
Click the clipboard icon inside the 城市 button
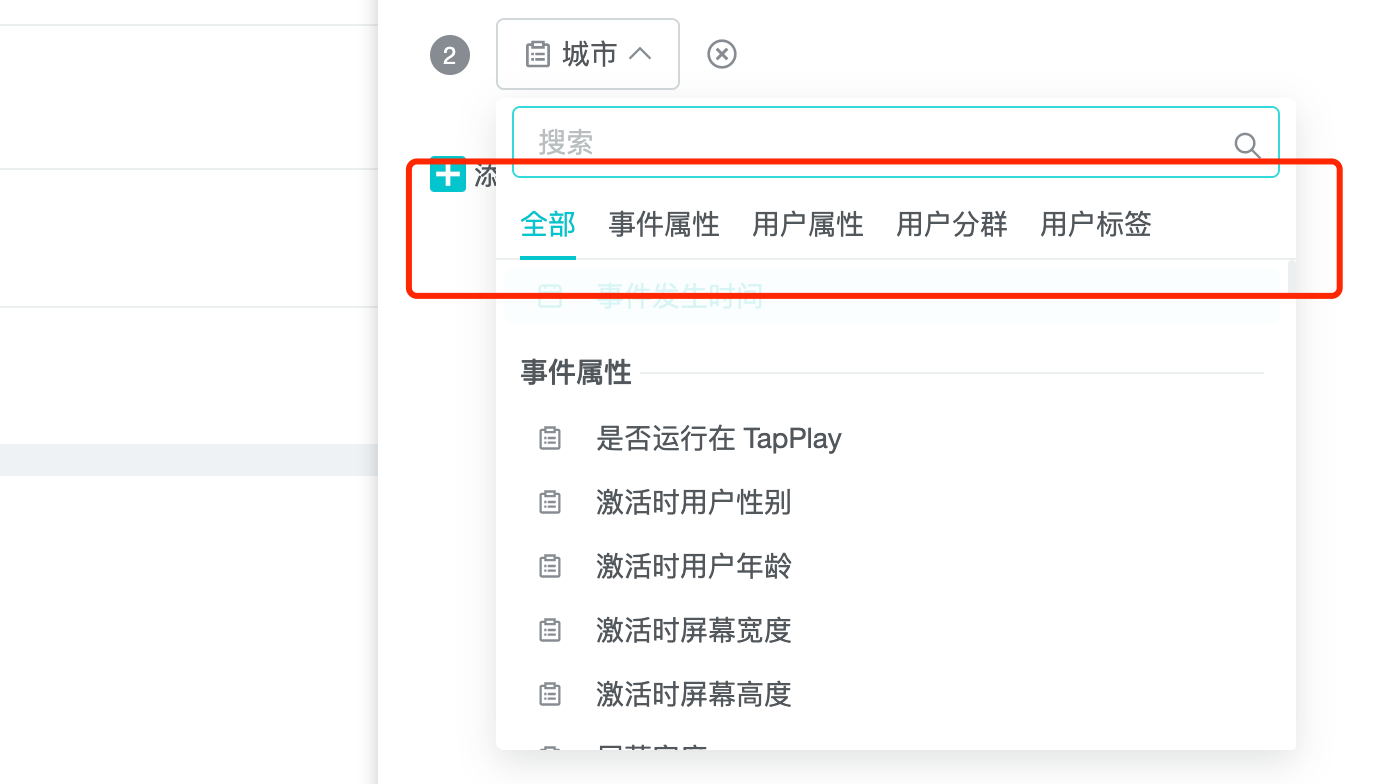[x=538, y=54]
